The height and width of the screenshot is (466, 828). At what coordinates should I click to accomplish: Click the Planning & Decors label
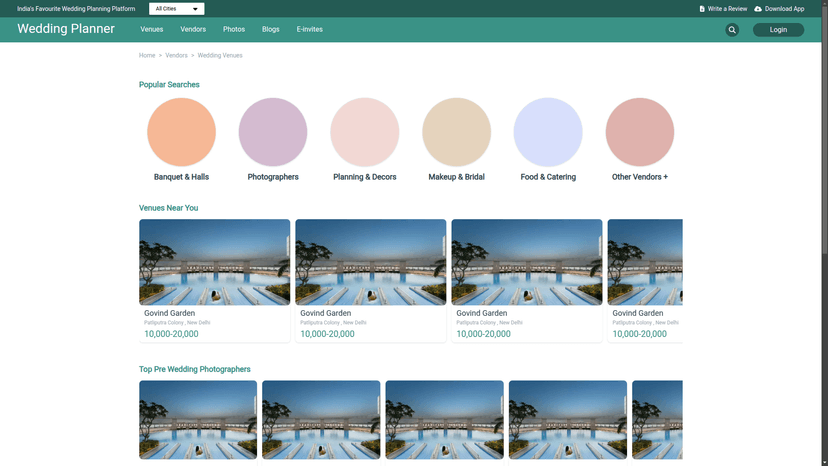(x=364, y=177)
